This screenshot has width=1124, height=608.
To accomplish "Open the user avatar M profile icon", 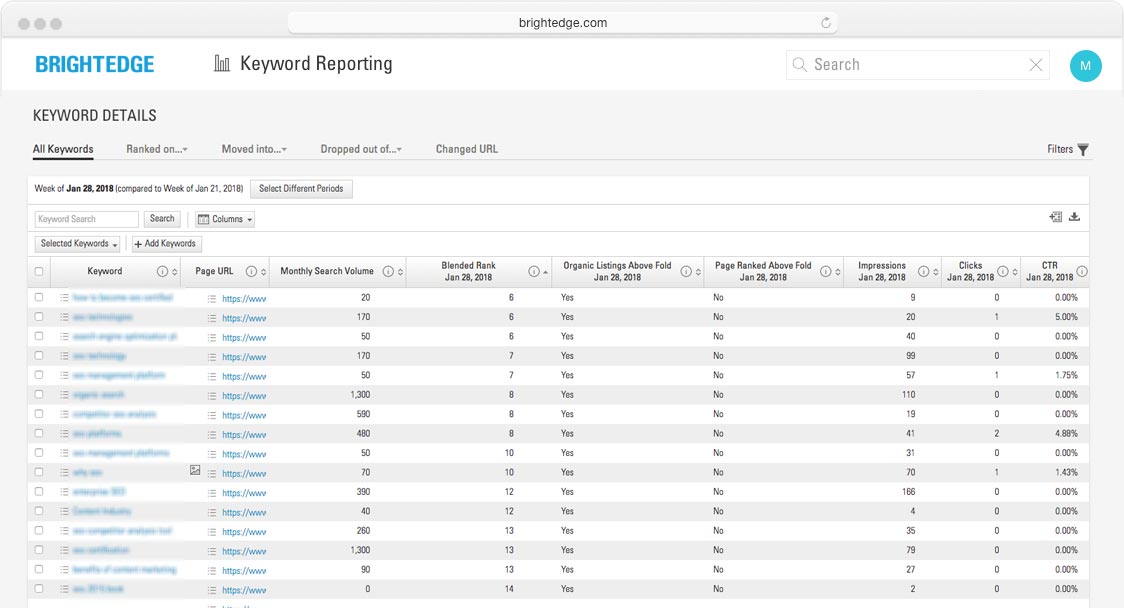I will (x=1085, y=66).
